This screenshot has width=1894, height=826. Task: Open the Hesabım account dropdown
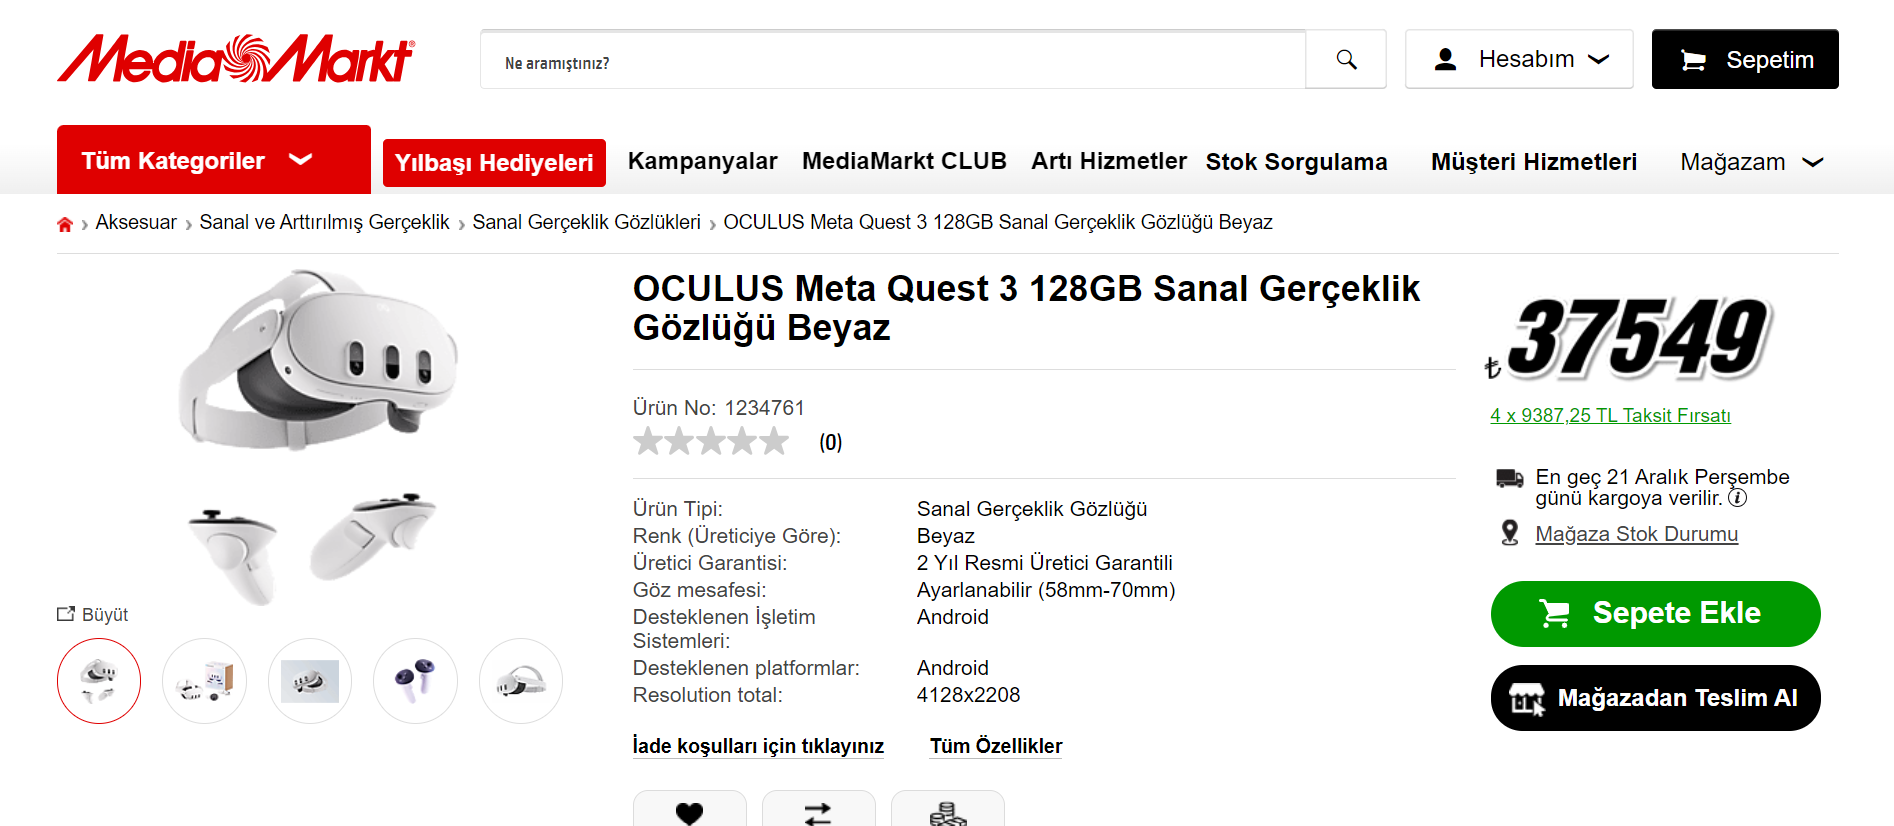1519,59
